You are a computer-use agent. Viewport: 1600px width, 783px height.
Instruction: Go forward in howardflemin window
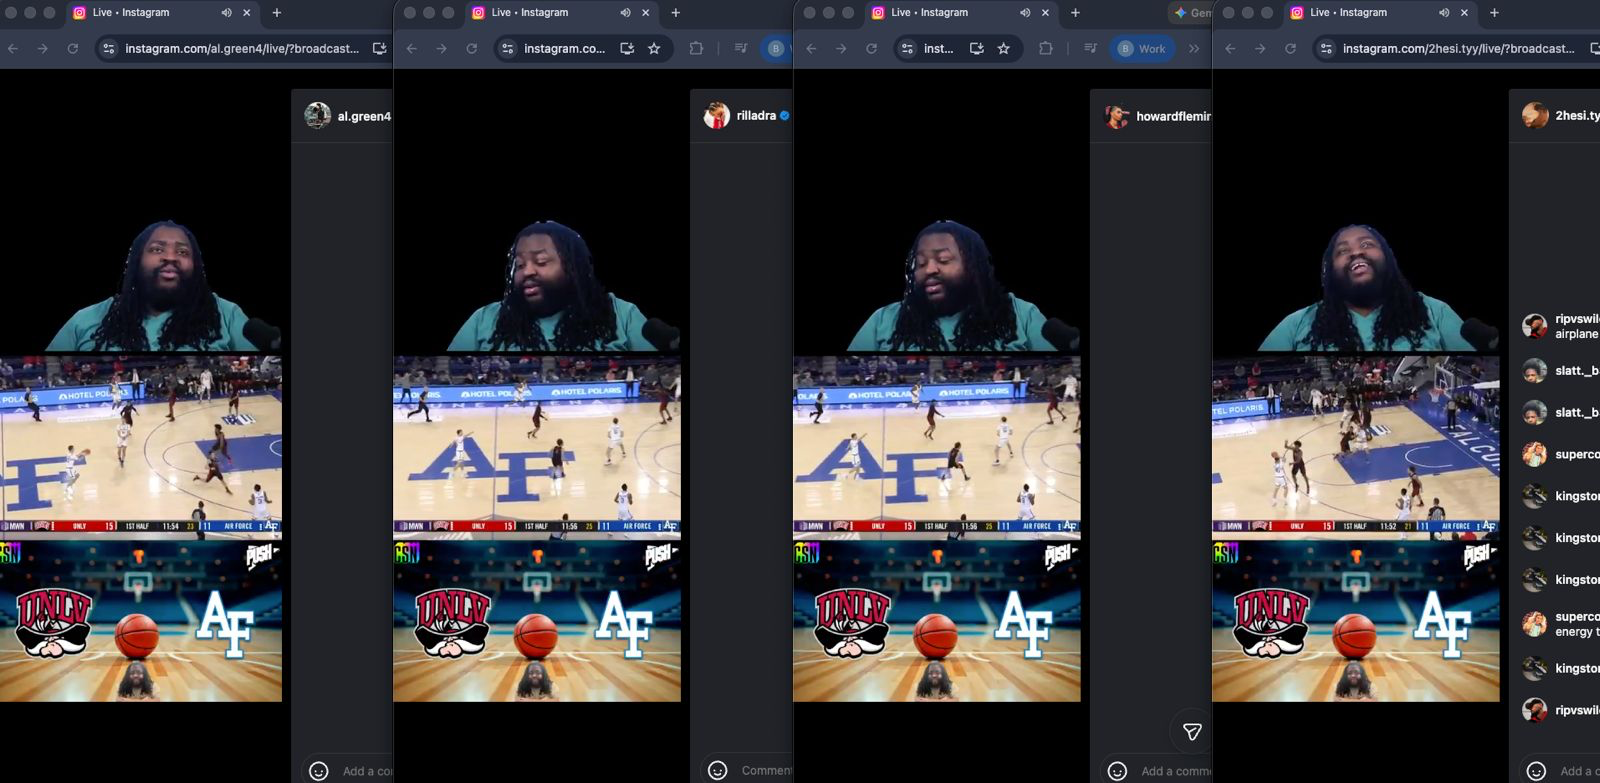pyautogui.click(x=841, y=48)
